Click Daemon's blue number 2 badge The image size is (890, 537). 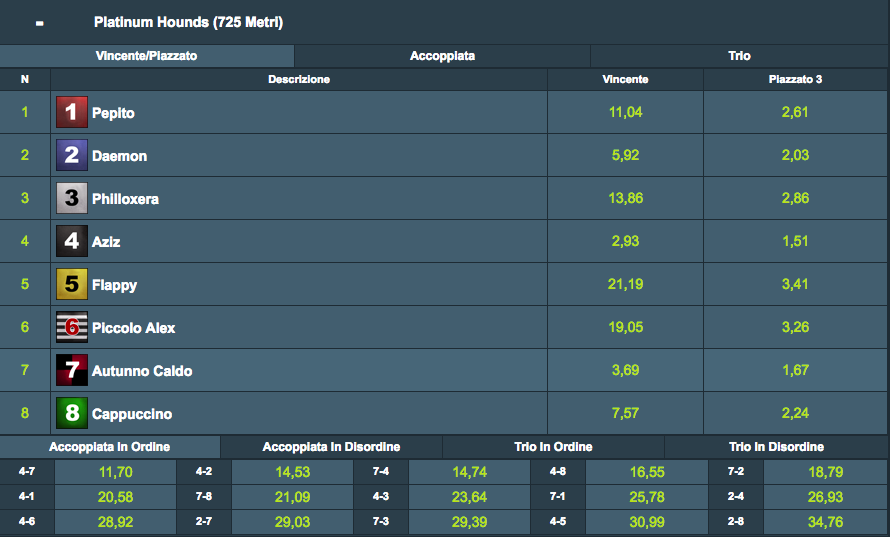[72, 155]
